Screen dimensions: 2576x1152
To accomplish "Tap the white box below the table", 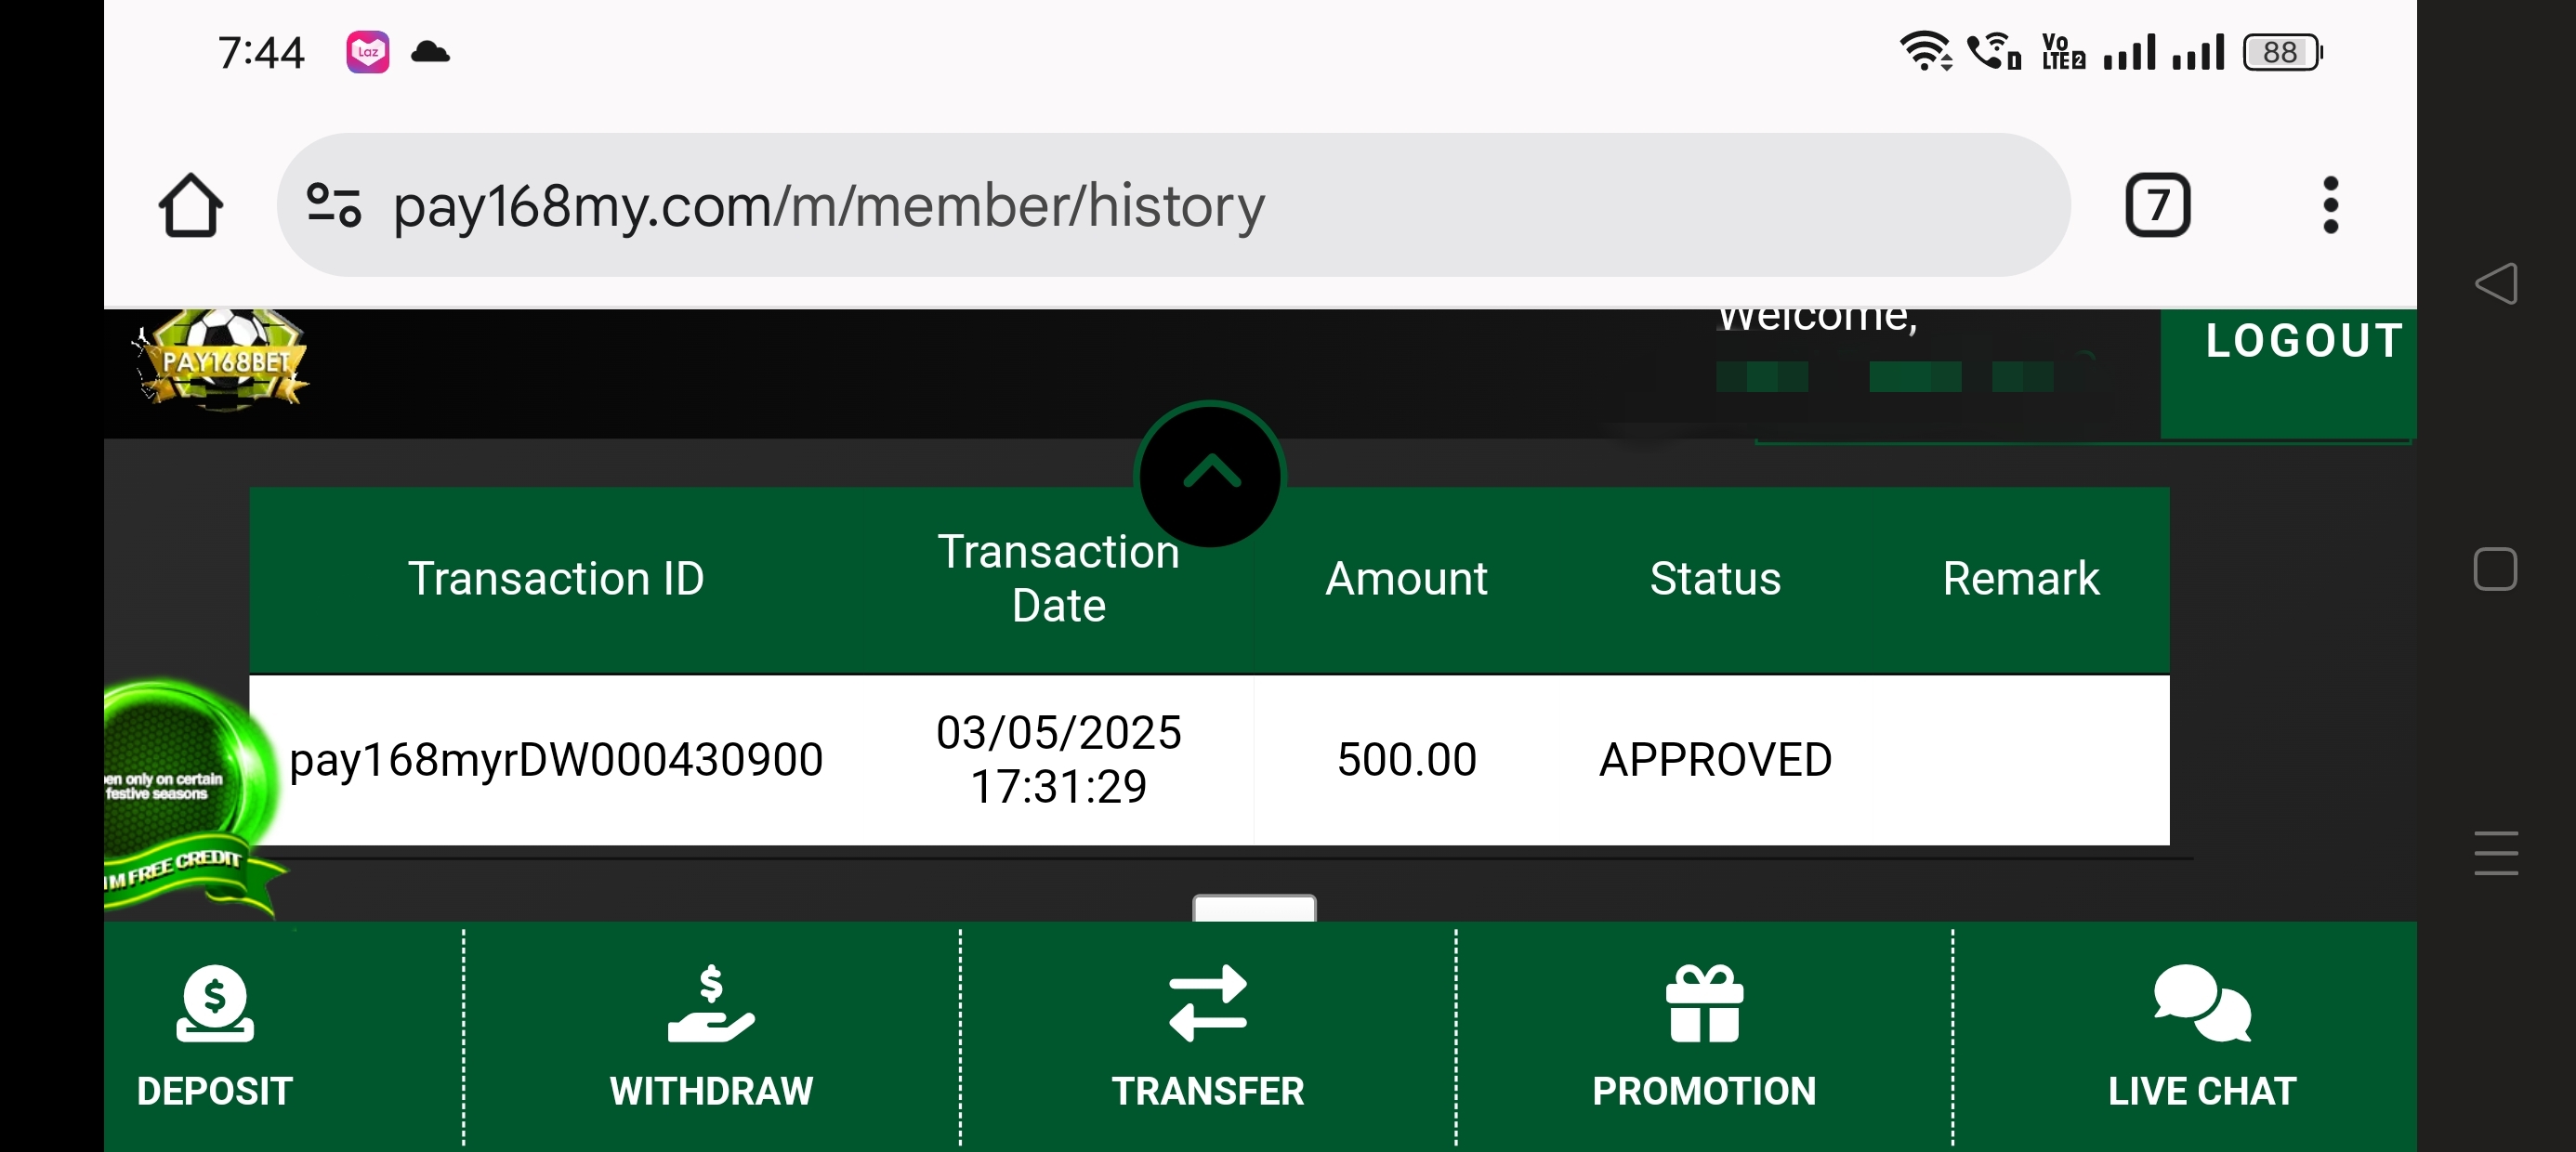I will click(x=1254, y=908).
